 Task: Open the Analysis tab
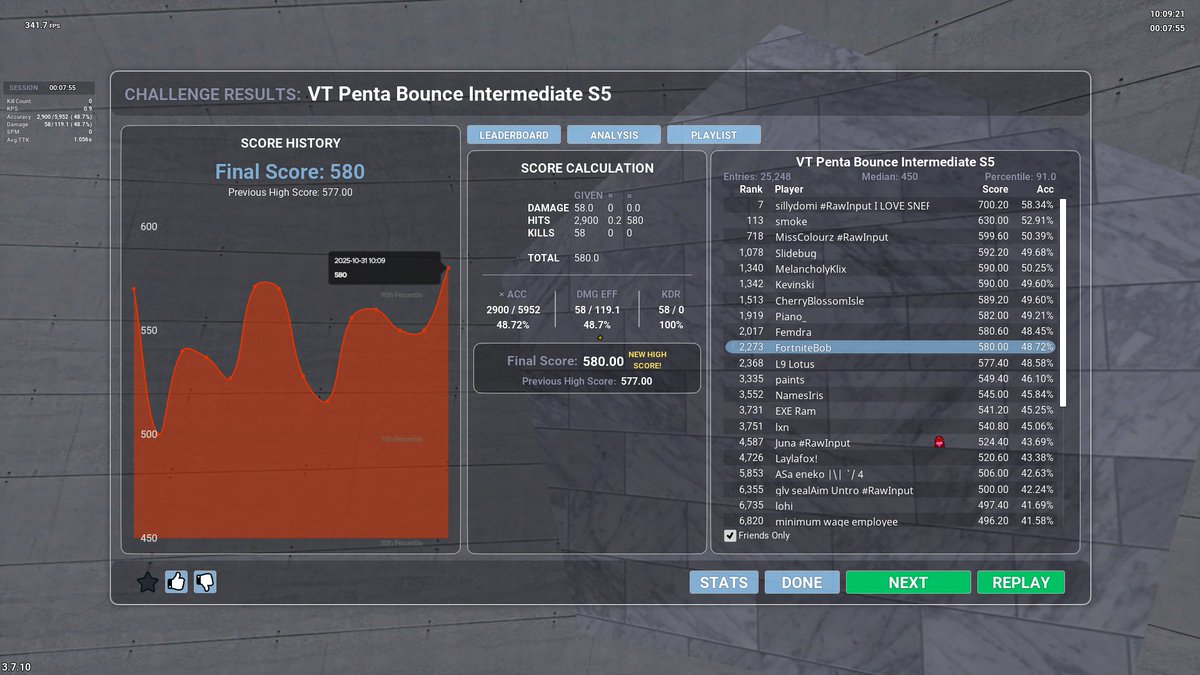pos(614,135)
